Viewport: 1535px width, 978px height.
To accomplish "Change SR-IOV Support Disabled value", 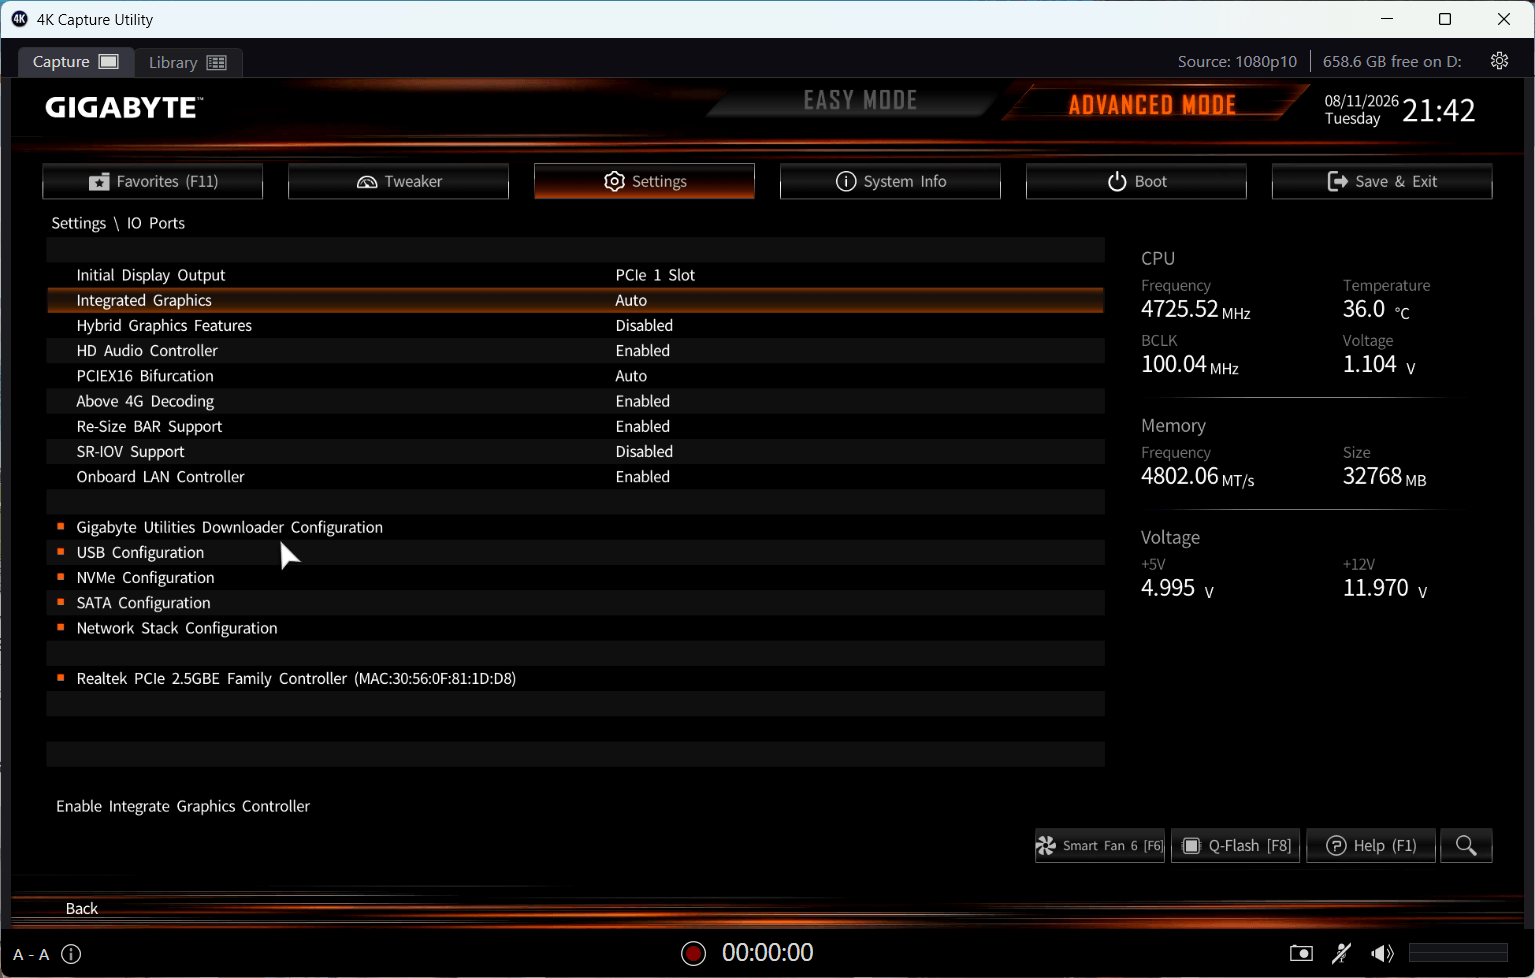I will (x=644, y=451).
